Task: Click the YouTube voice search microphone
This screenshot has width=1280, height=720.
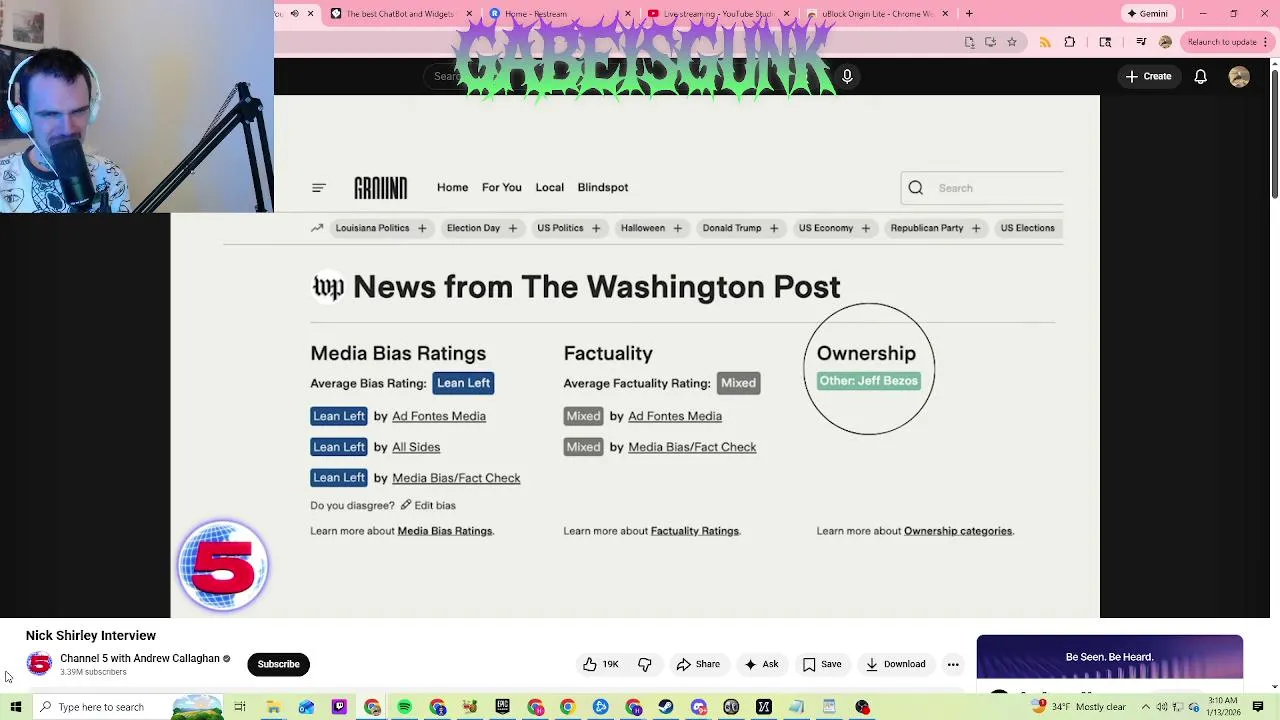Action: 847,76
